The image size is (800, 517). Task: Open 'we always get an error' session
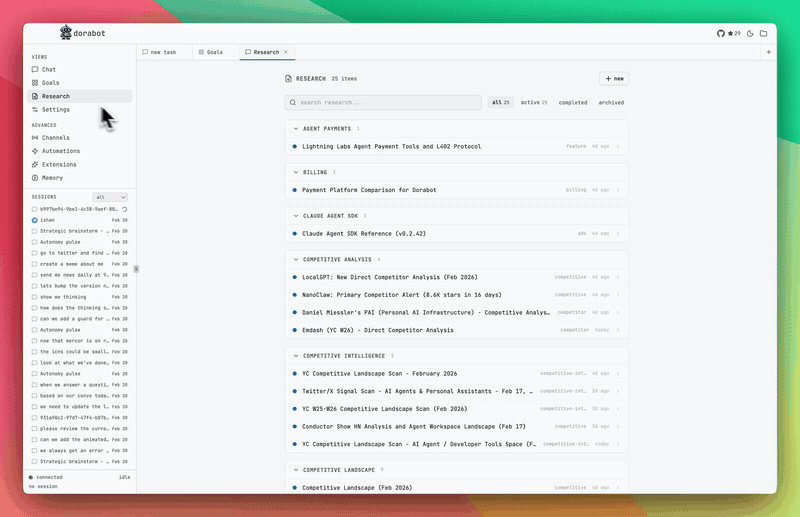80,451
